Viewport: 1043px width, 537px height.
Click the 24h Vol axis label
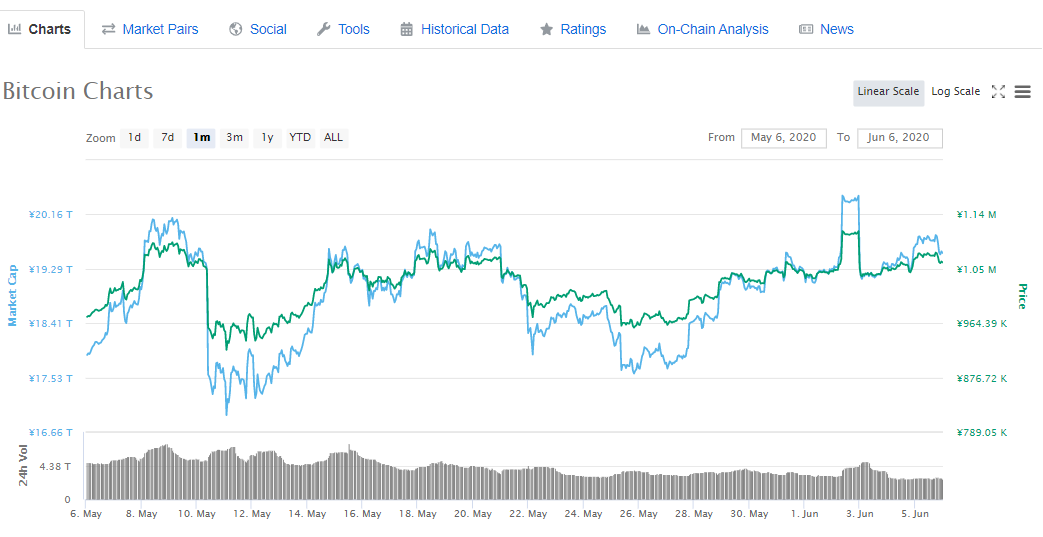coord(23,465)
